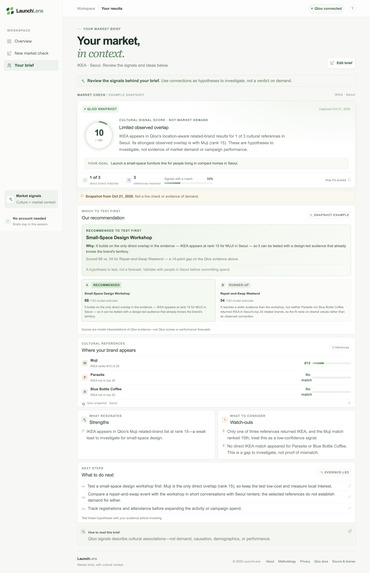The height and width of the screenshot is (573, 370).
Task: Click the Qloo Snapshot badge
Action: 100,109
